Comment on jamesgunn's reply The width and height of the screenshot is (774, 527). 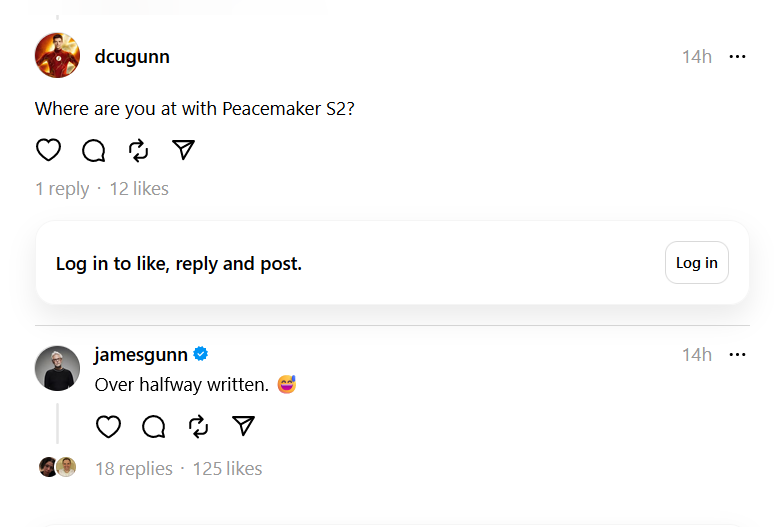(153, 427)
